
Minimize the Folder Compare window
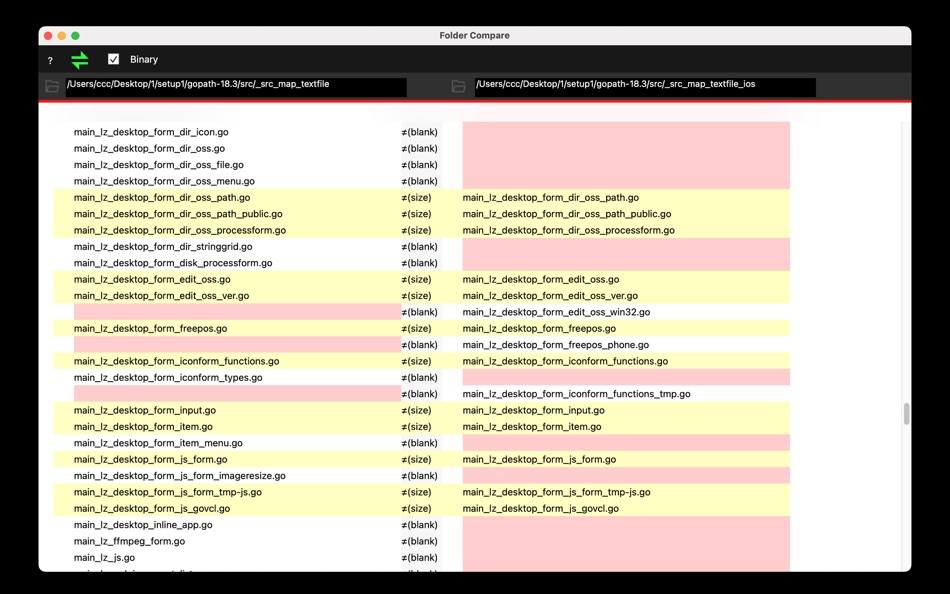62,36
